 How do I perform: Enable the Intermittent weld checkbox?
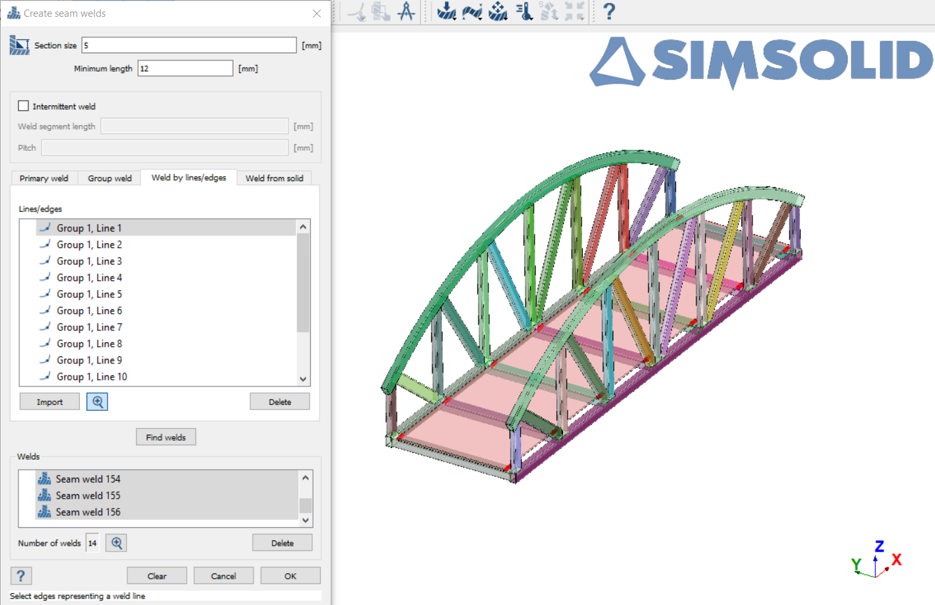point(24,106)
